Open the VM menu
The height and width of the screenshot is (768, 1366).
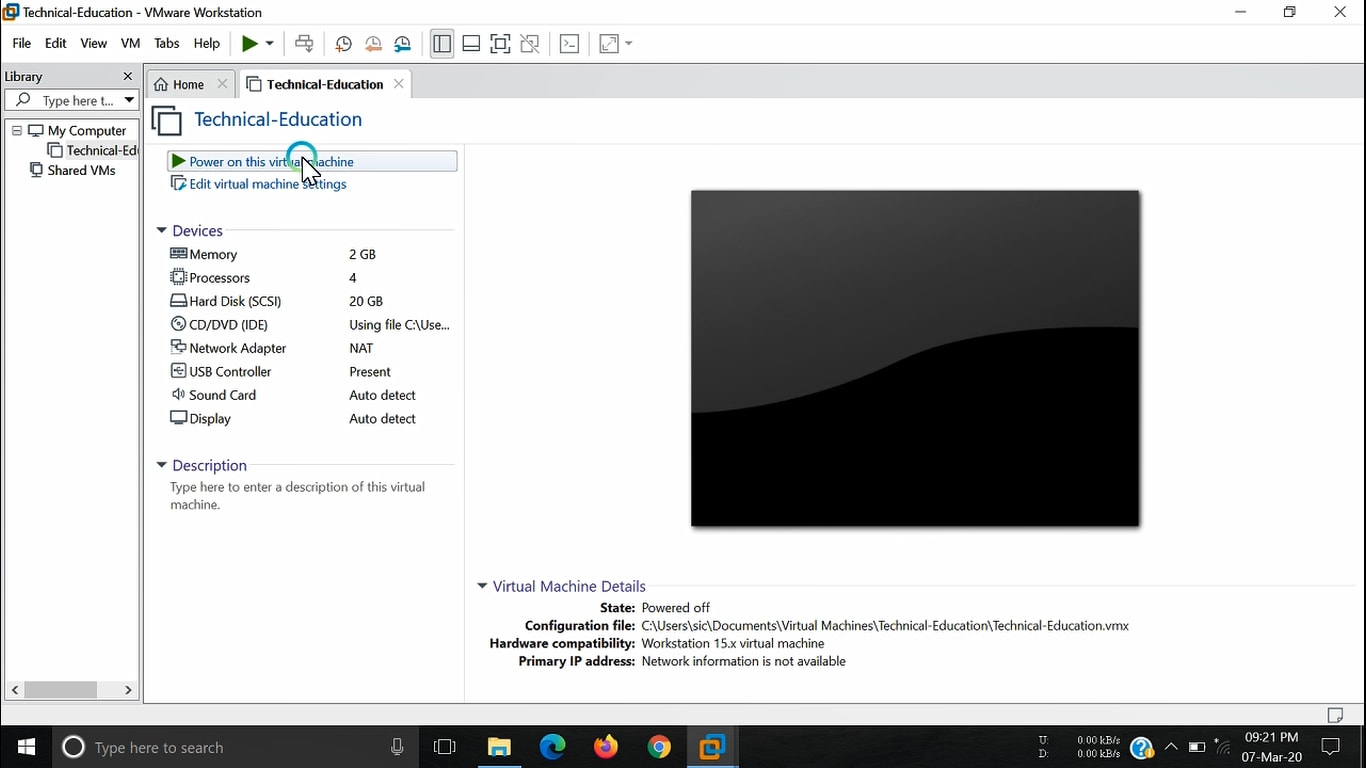click(x=130, y=44)
